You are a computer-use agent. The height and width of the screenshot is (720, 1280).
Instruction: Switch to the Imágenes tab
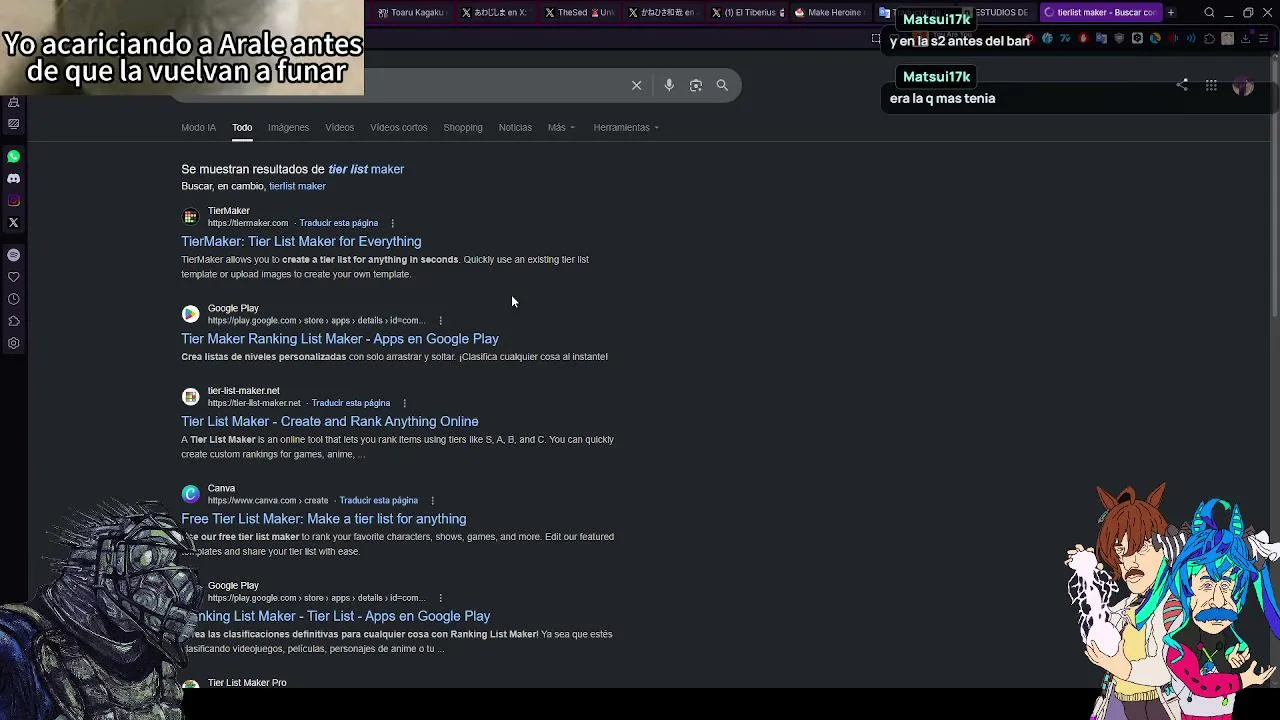coord(288,127)
